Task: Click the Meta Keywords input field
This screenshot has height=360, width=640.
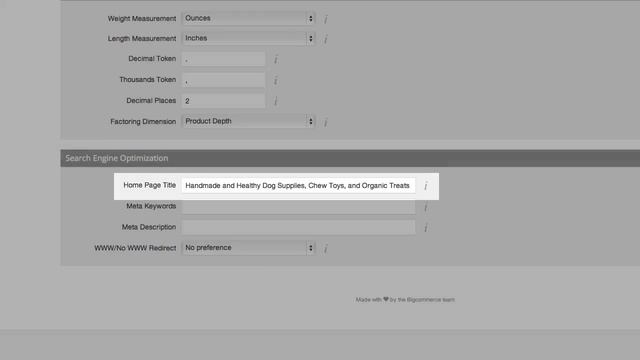Action: (298, 207)
